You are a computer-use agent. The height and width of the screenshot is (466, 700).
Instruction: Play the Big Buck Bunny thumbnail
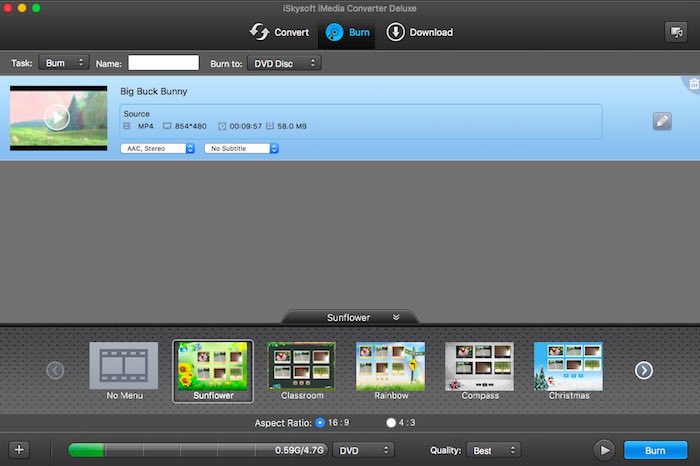pos(57,118)
